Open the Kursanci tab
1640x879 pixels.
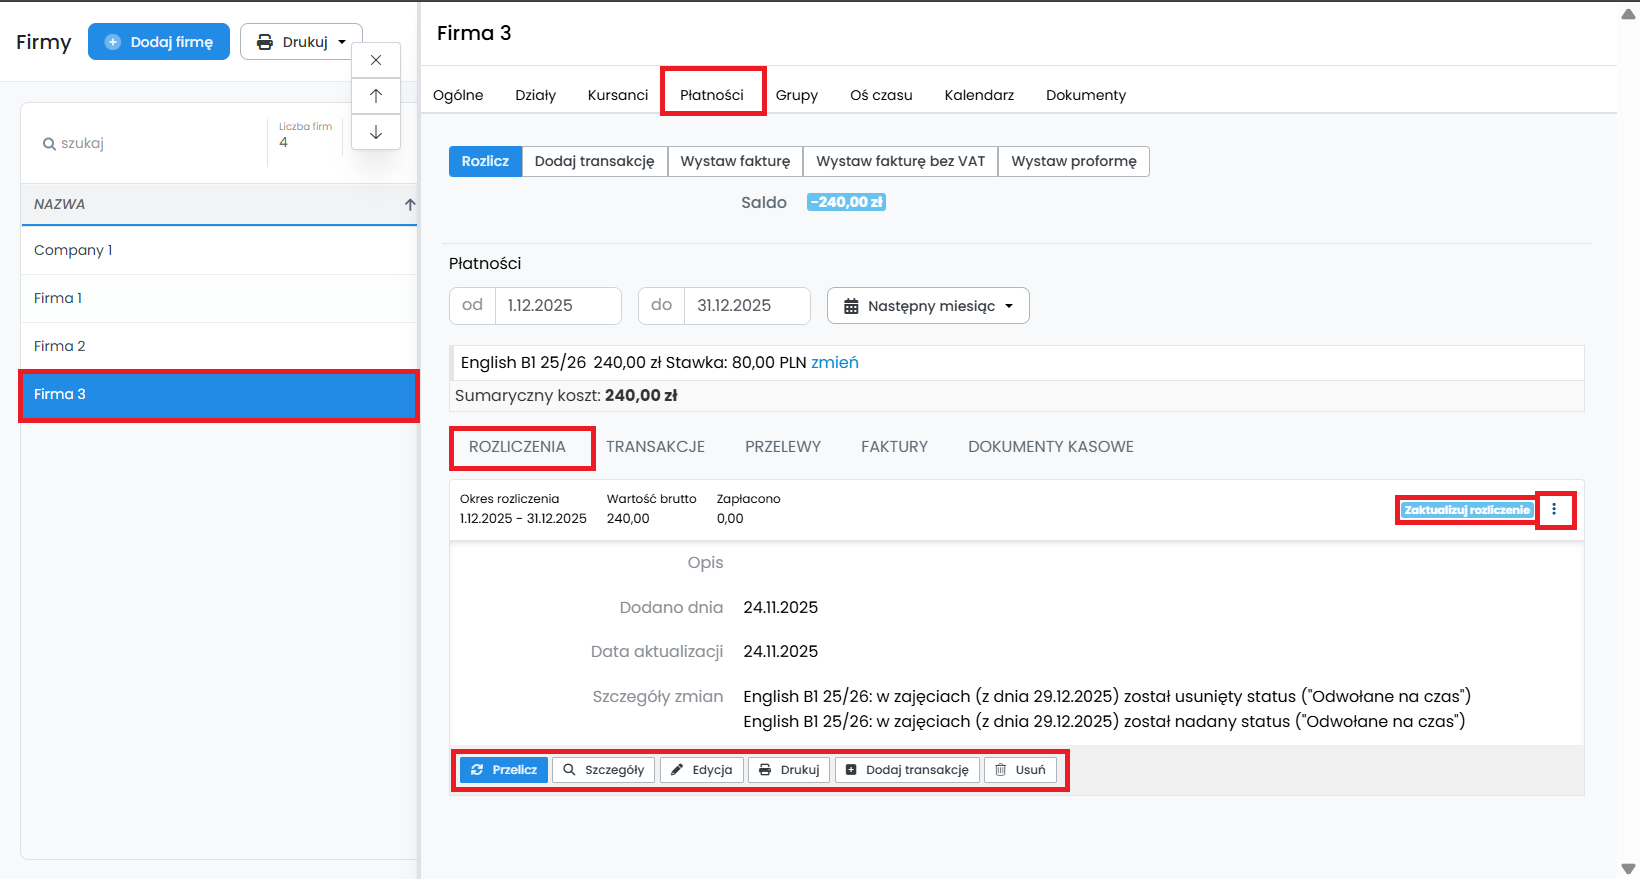[x=617, y=95]
